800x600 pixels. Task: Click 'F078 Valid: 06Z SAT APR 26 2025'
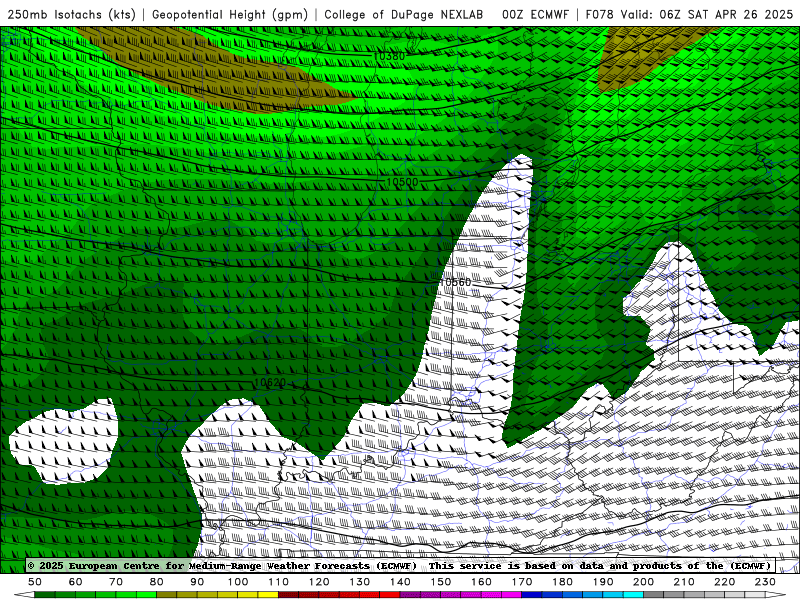tap(689, 14)
